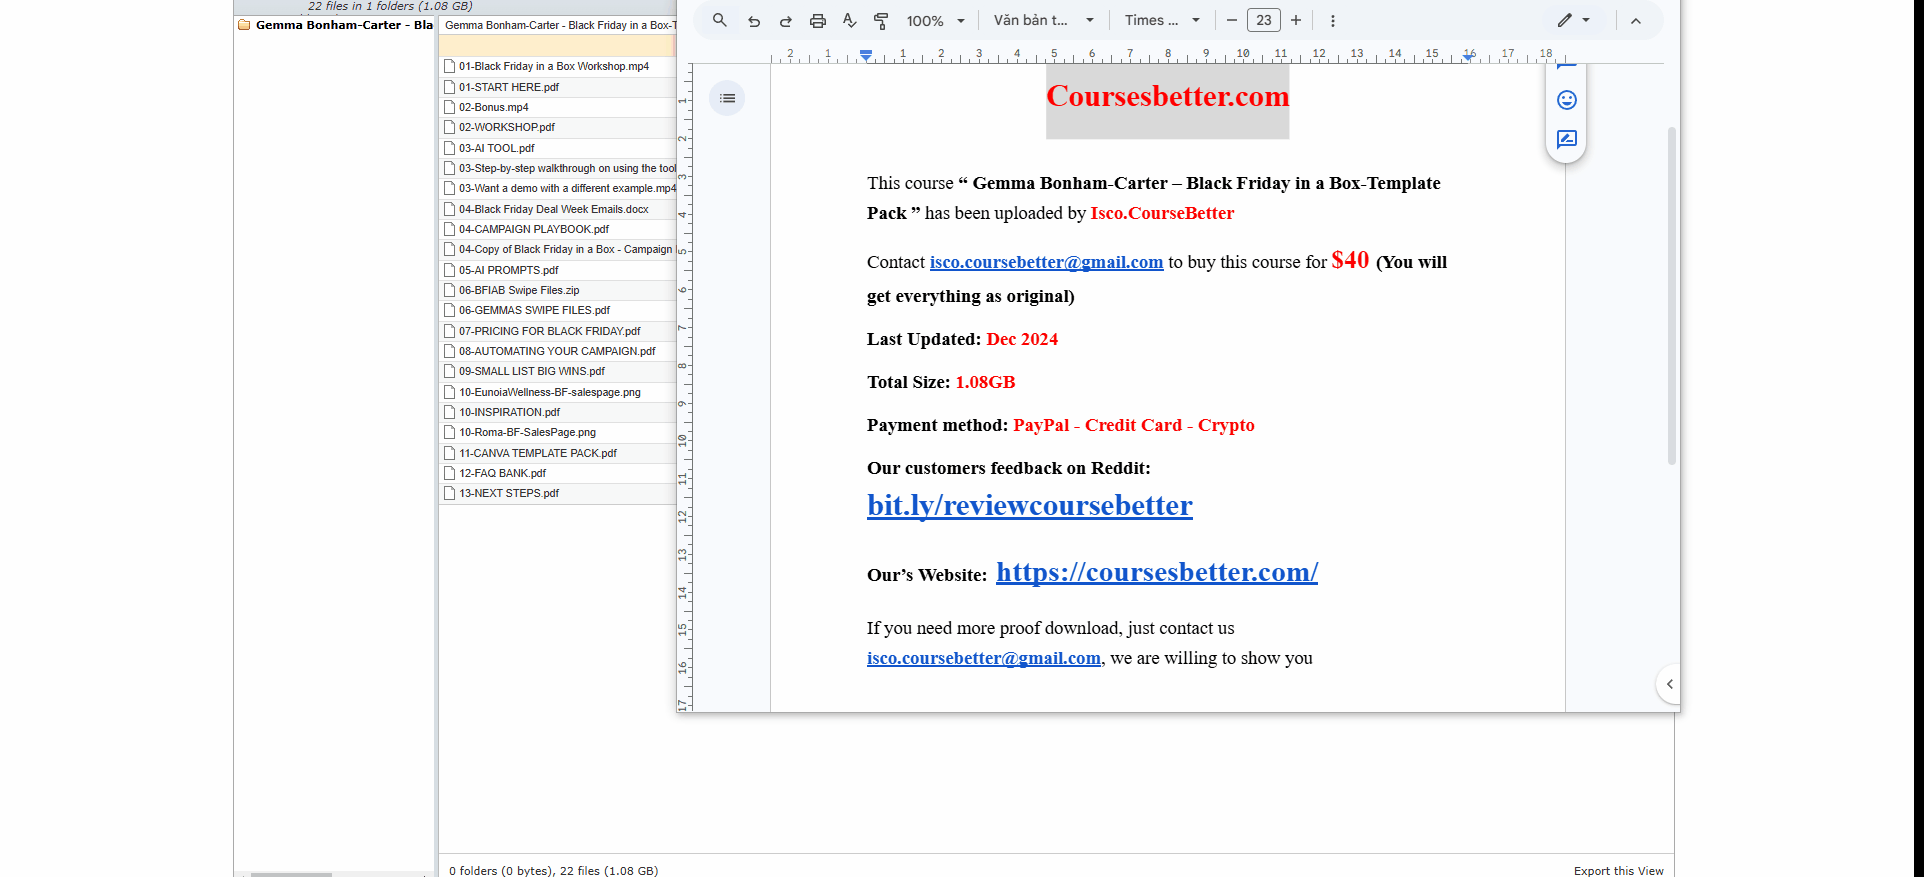The image size is (1924, 877).
Task: Open the bit.ly/reviewcoursebetter link
Action: [1029, 506]
